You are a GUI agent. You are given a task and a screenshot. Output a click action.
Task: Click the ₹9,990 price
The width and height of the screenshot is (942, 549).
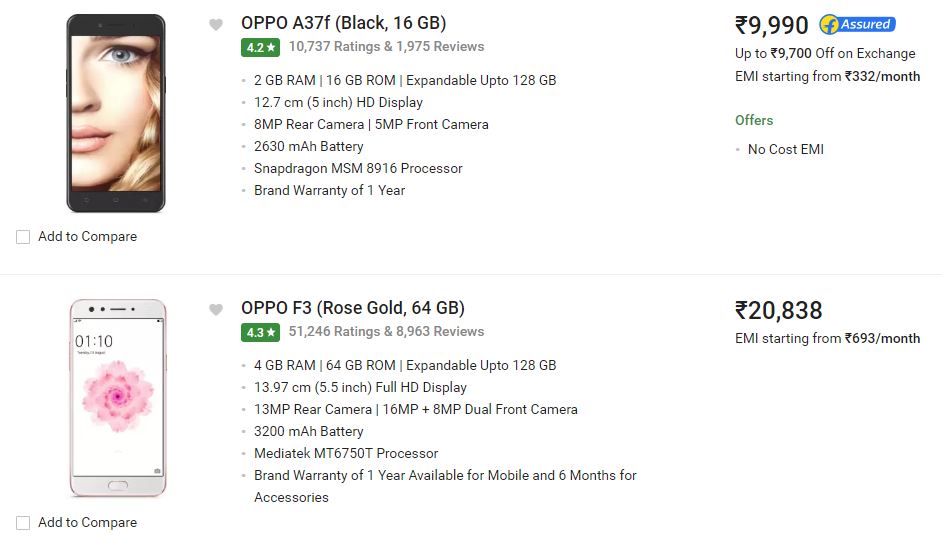coord(771,25)
